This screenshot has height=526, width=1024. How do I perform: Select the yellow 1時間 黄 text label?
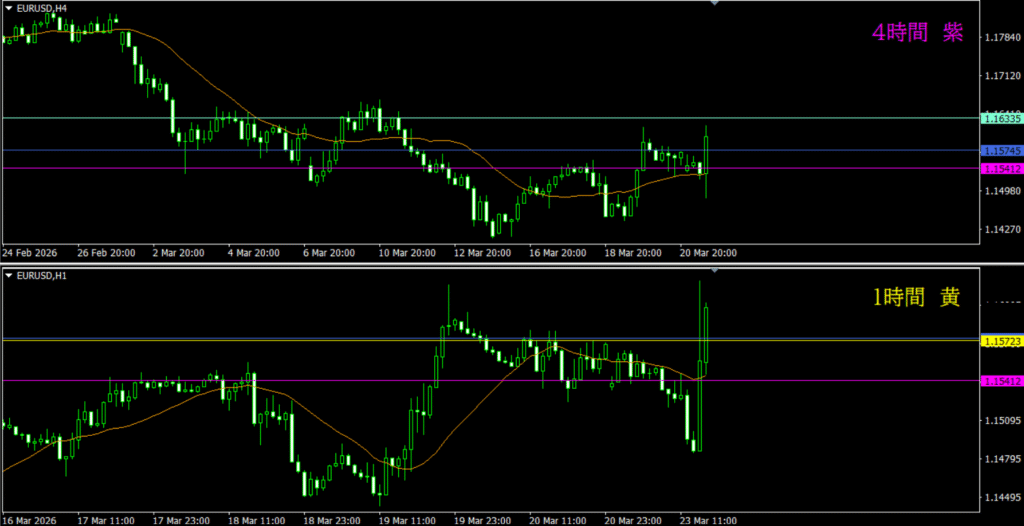click(x=917, y=298)
